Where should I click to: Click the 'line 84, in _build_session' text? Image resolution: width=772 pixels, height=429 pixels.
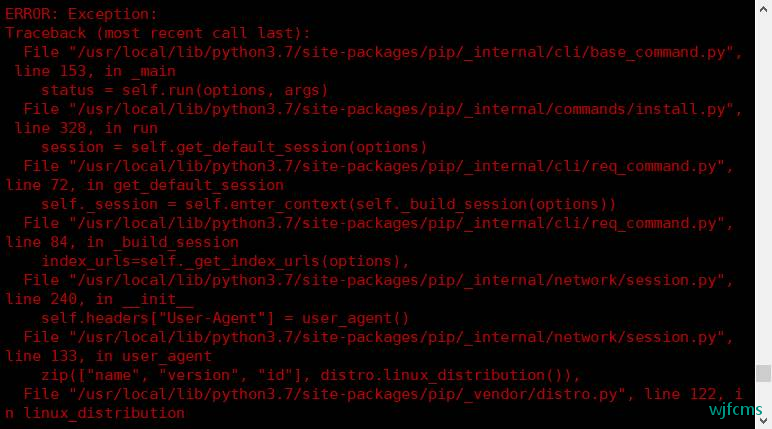tap(122, 242)
